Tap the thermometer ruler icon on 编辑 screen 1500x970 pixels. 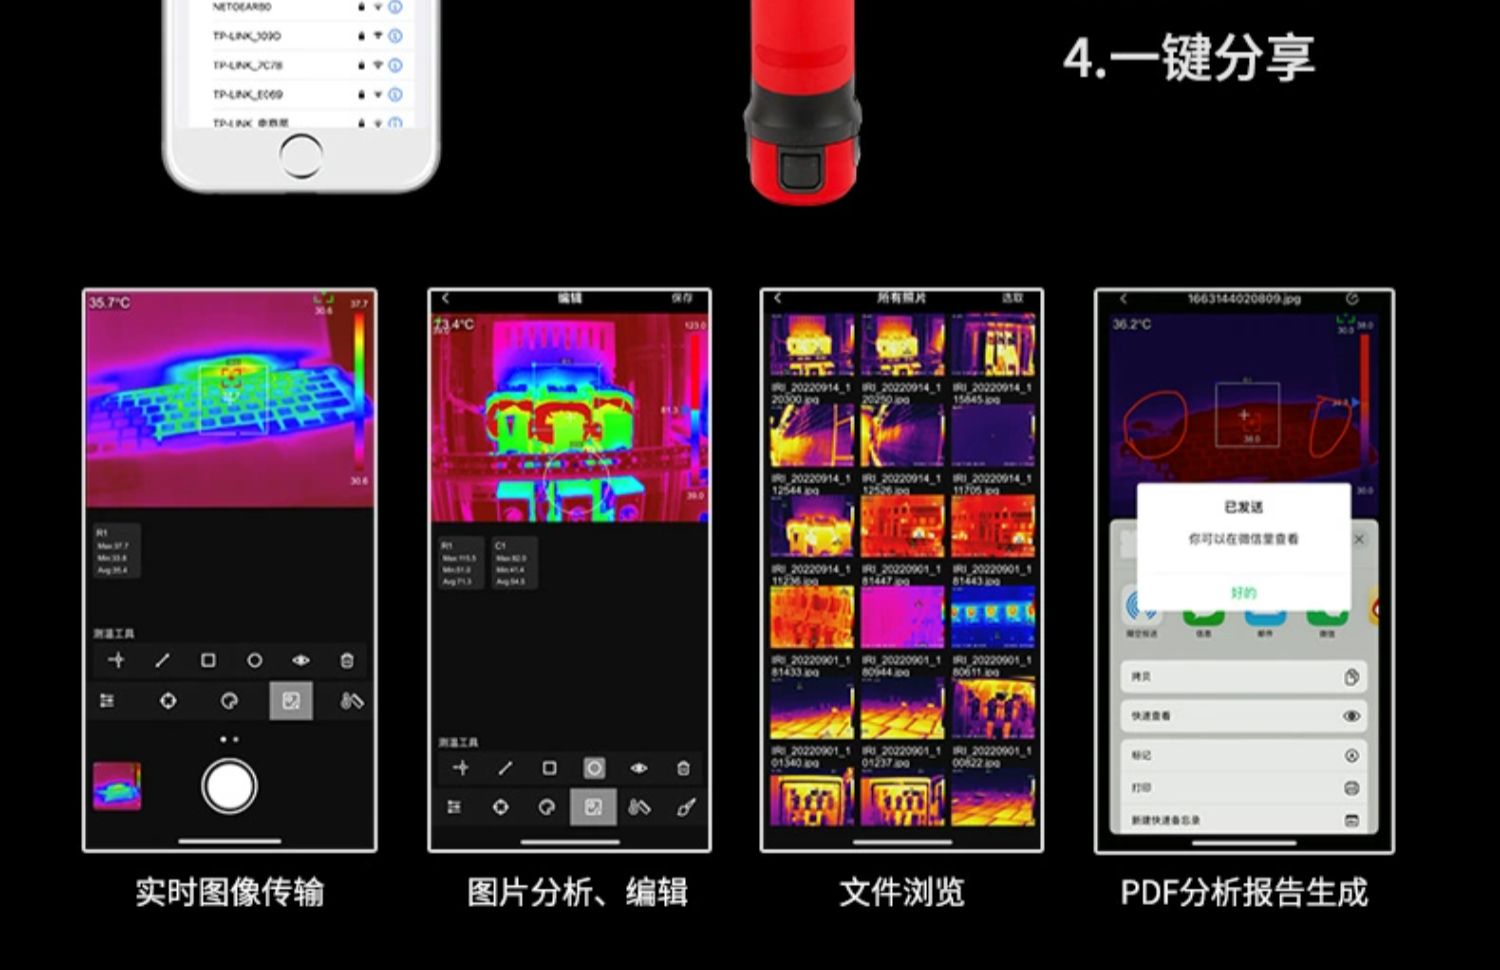(639, 807)
